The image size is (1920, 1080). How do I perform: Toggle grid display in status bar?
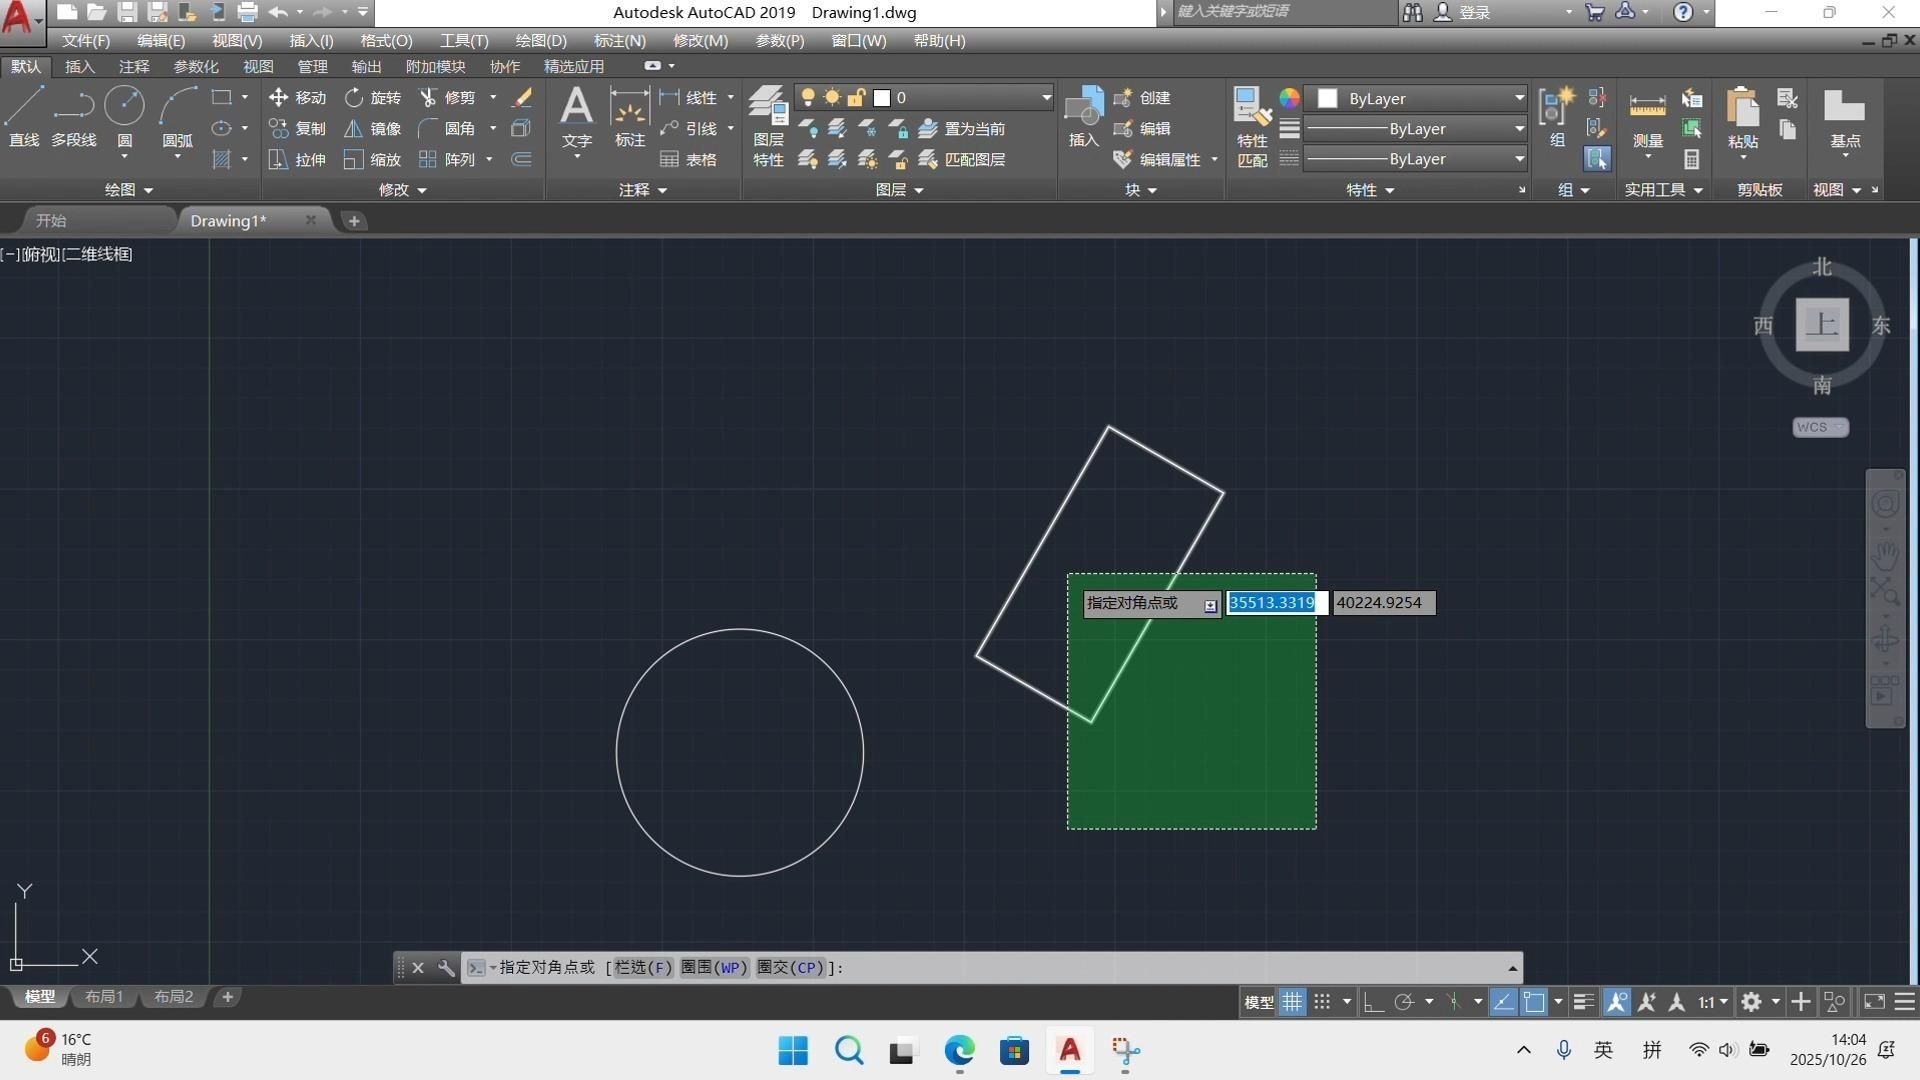tap(1292, 1002)
